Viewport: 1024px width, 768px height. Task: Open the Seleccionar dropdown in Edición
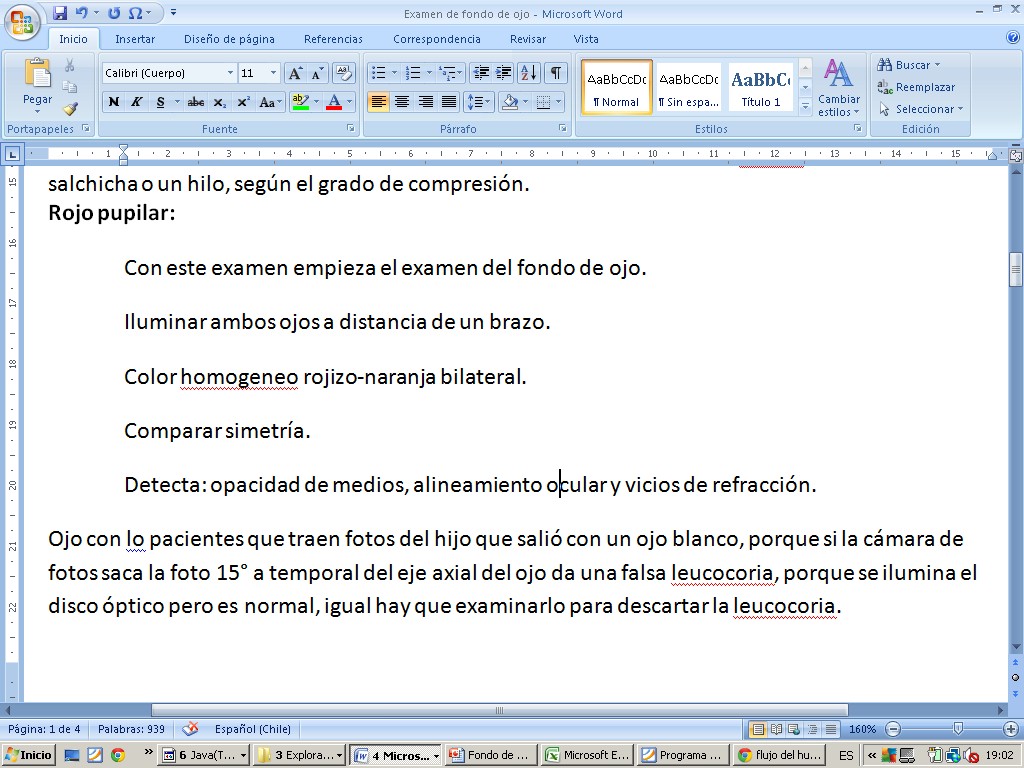[x=921, y=109]
